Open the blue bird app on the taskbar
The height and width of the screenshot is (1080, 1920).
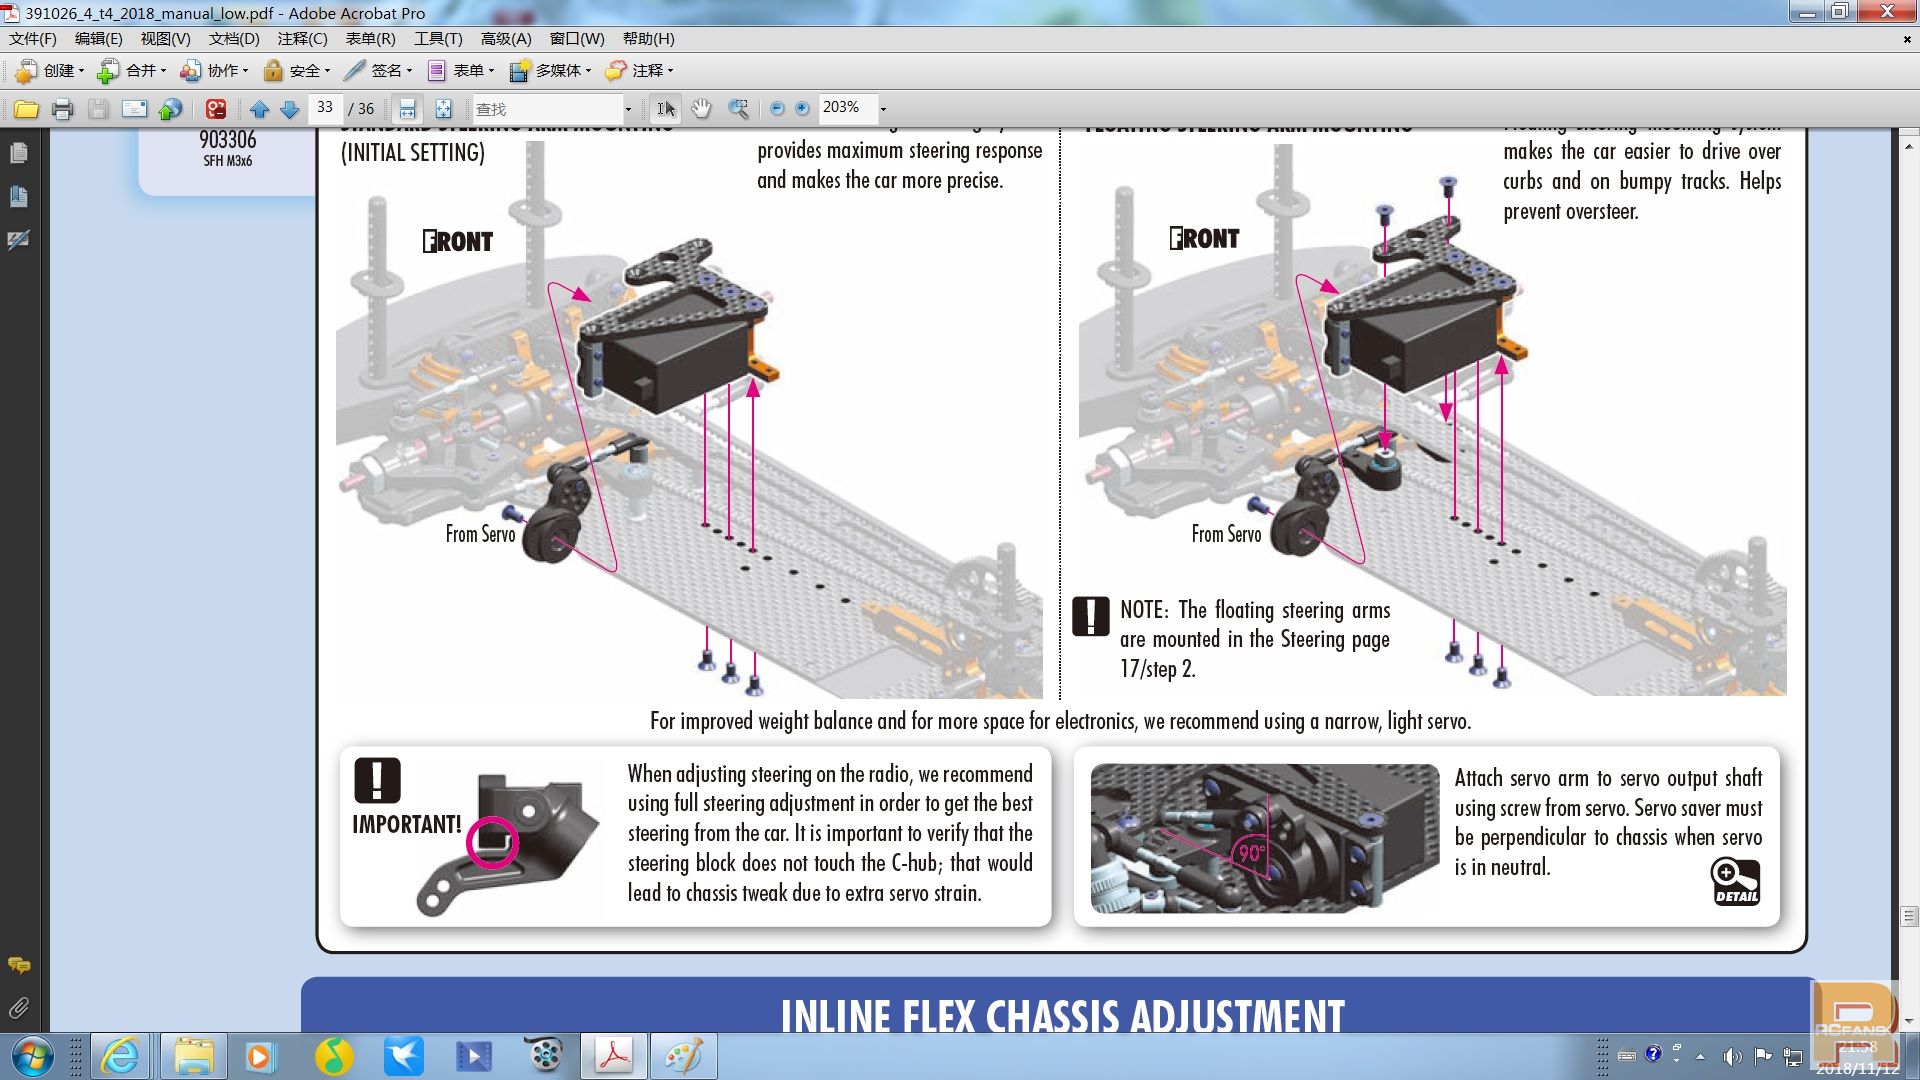404,1057
